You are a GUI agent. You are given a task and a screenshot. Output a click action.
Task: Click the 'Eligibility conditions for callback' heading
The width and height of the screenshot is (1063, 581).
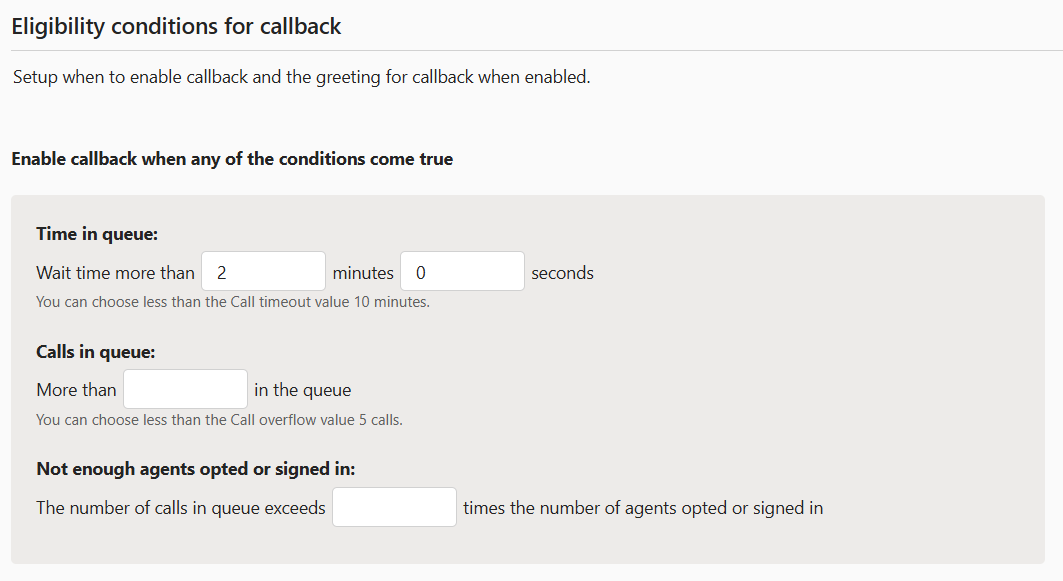tap(176, 26)
